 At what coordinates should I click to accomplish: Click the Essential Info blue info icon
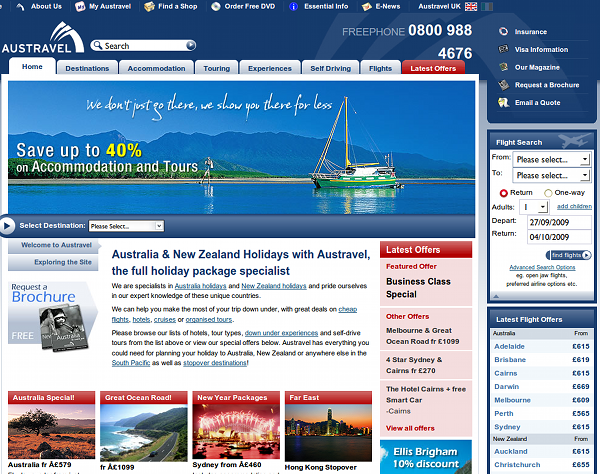pos(293,7)
